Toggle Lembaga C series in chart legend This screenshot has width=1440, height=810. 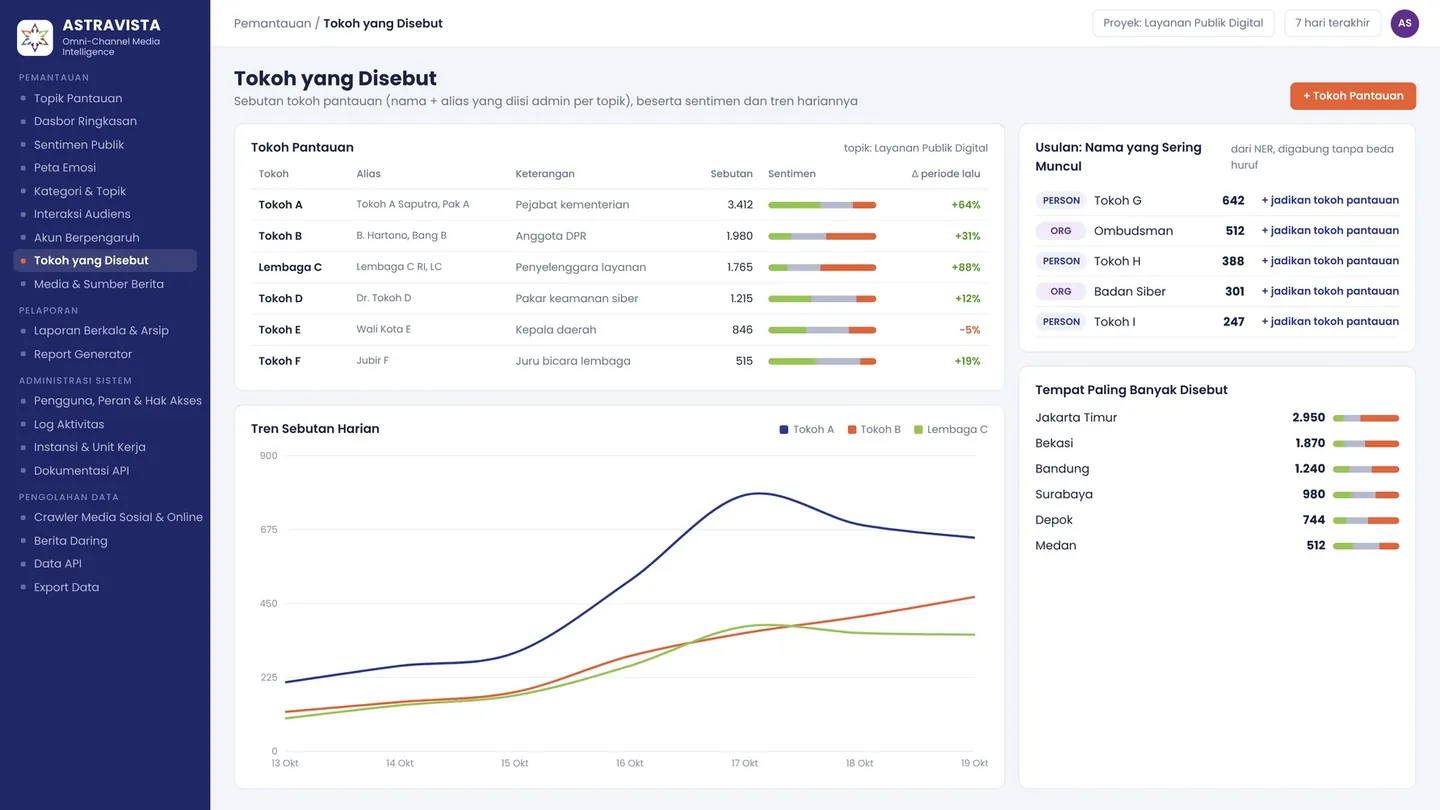pos(950,430)
